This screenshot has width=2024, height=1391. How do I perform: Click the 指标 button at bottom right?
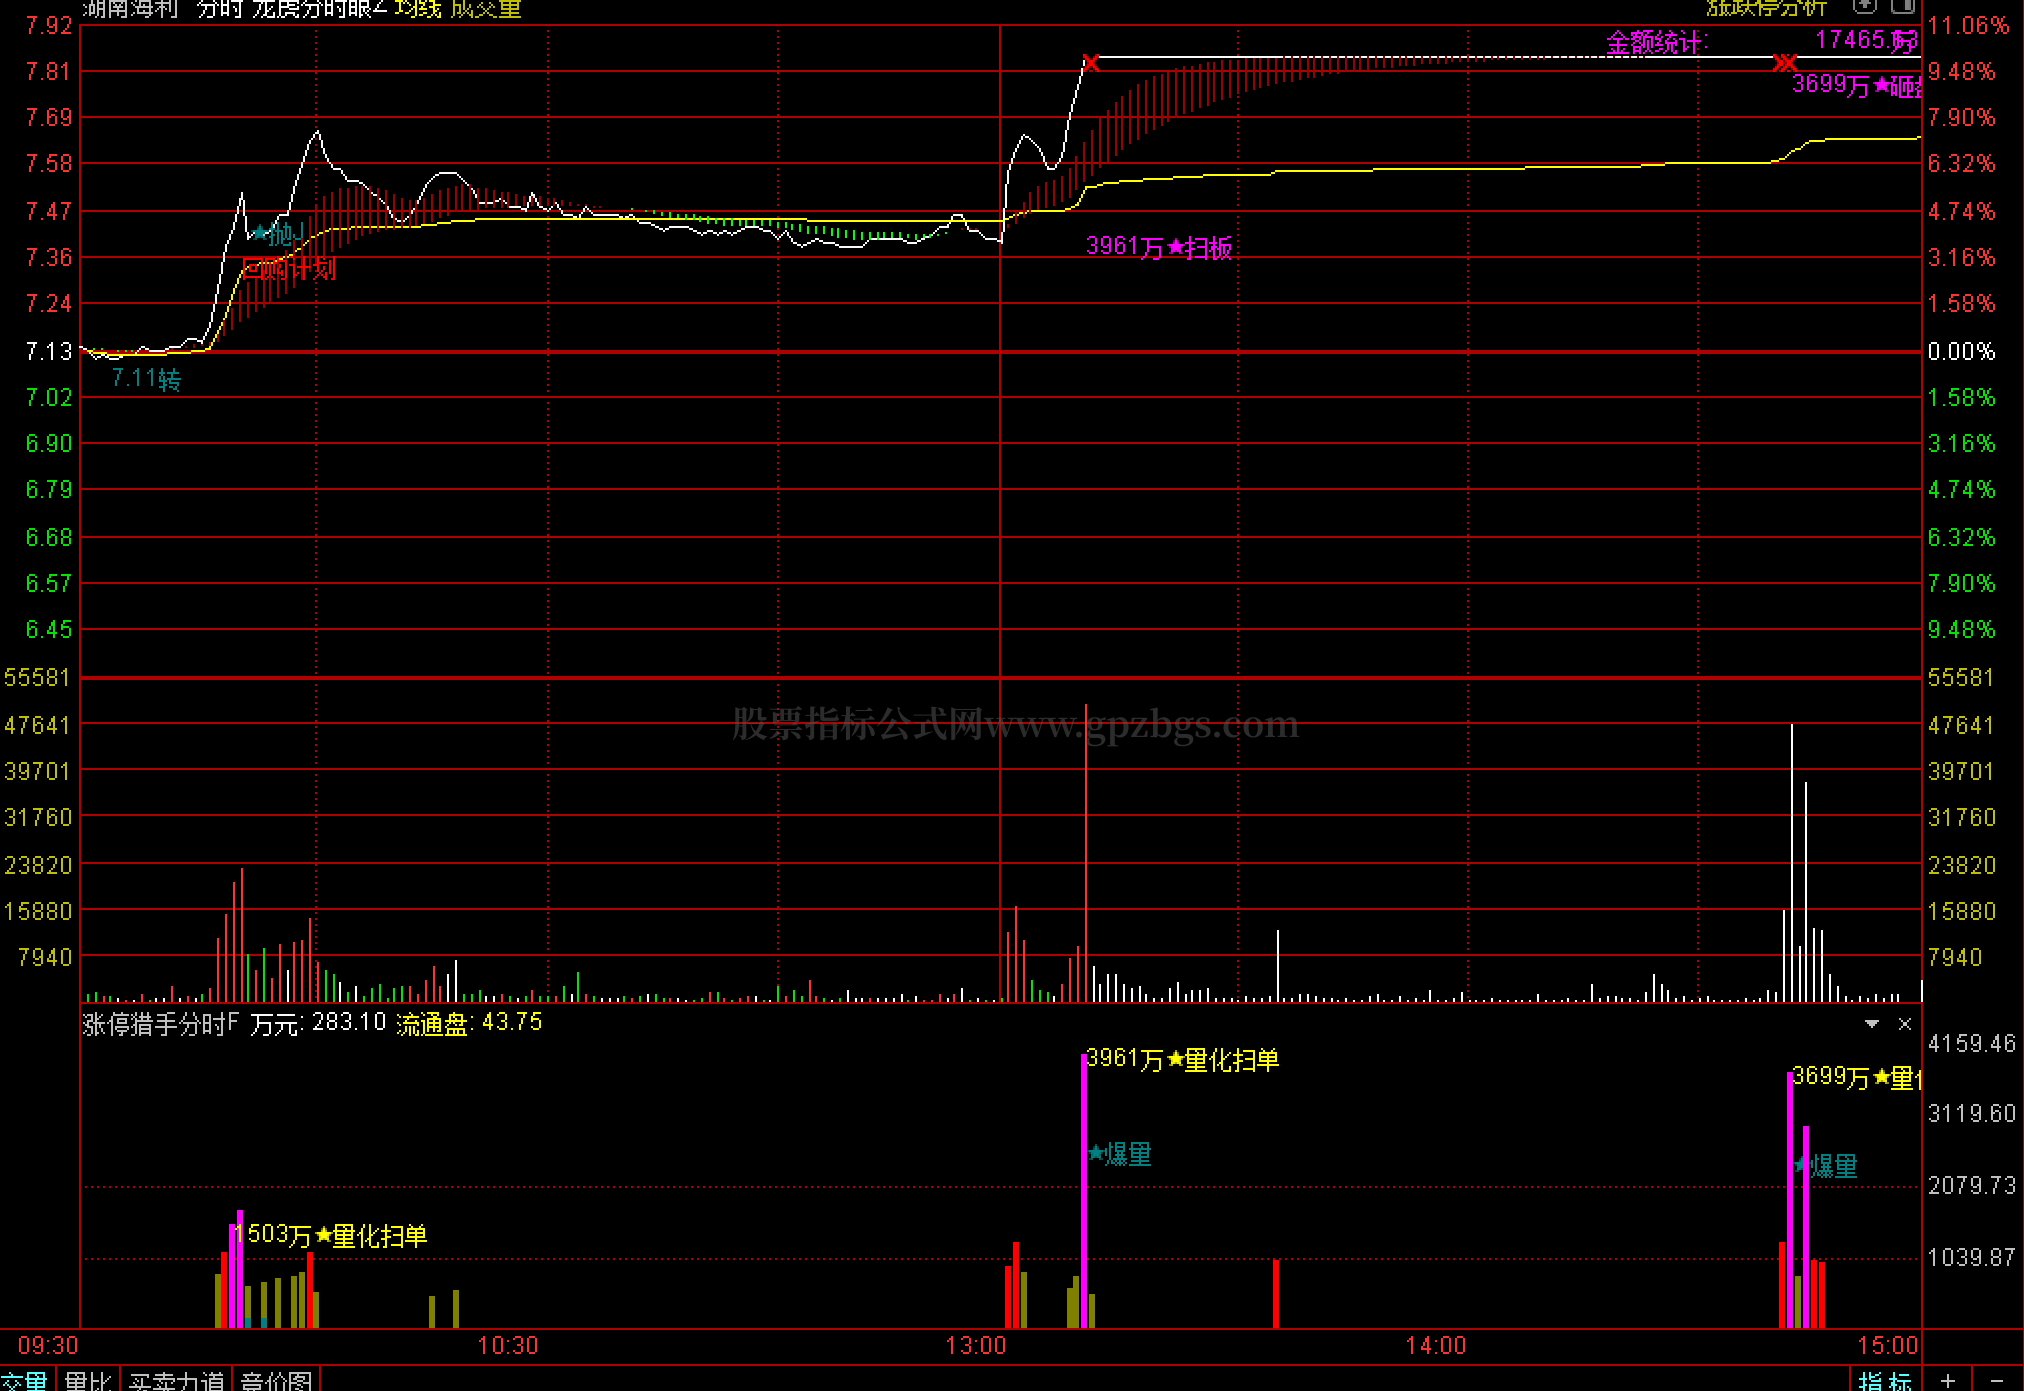[1885, 1381]
